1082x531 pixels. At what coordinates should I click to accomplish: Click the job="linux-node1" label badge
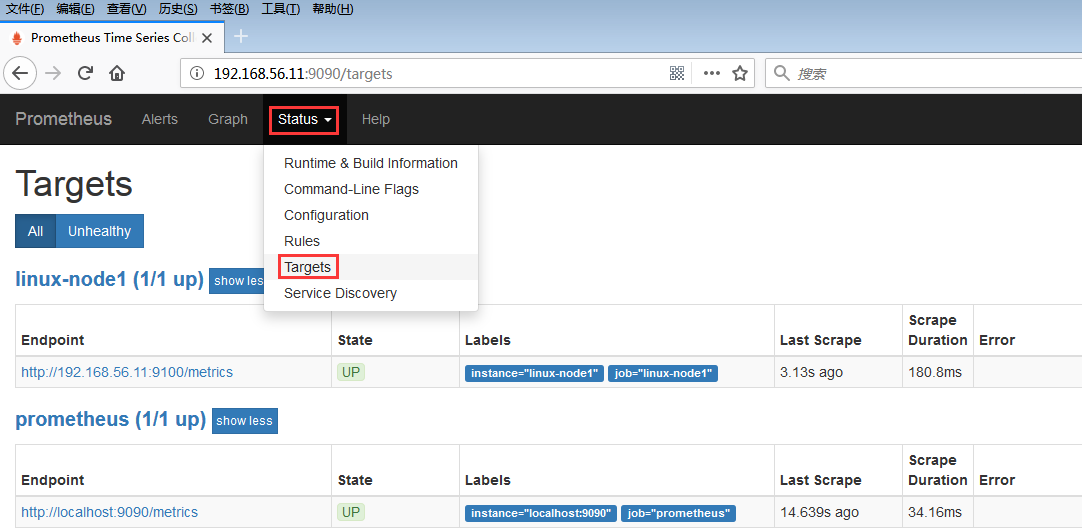point(663,373)
